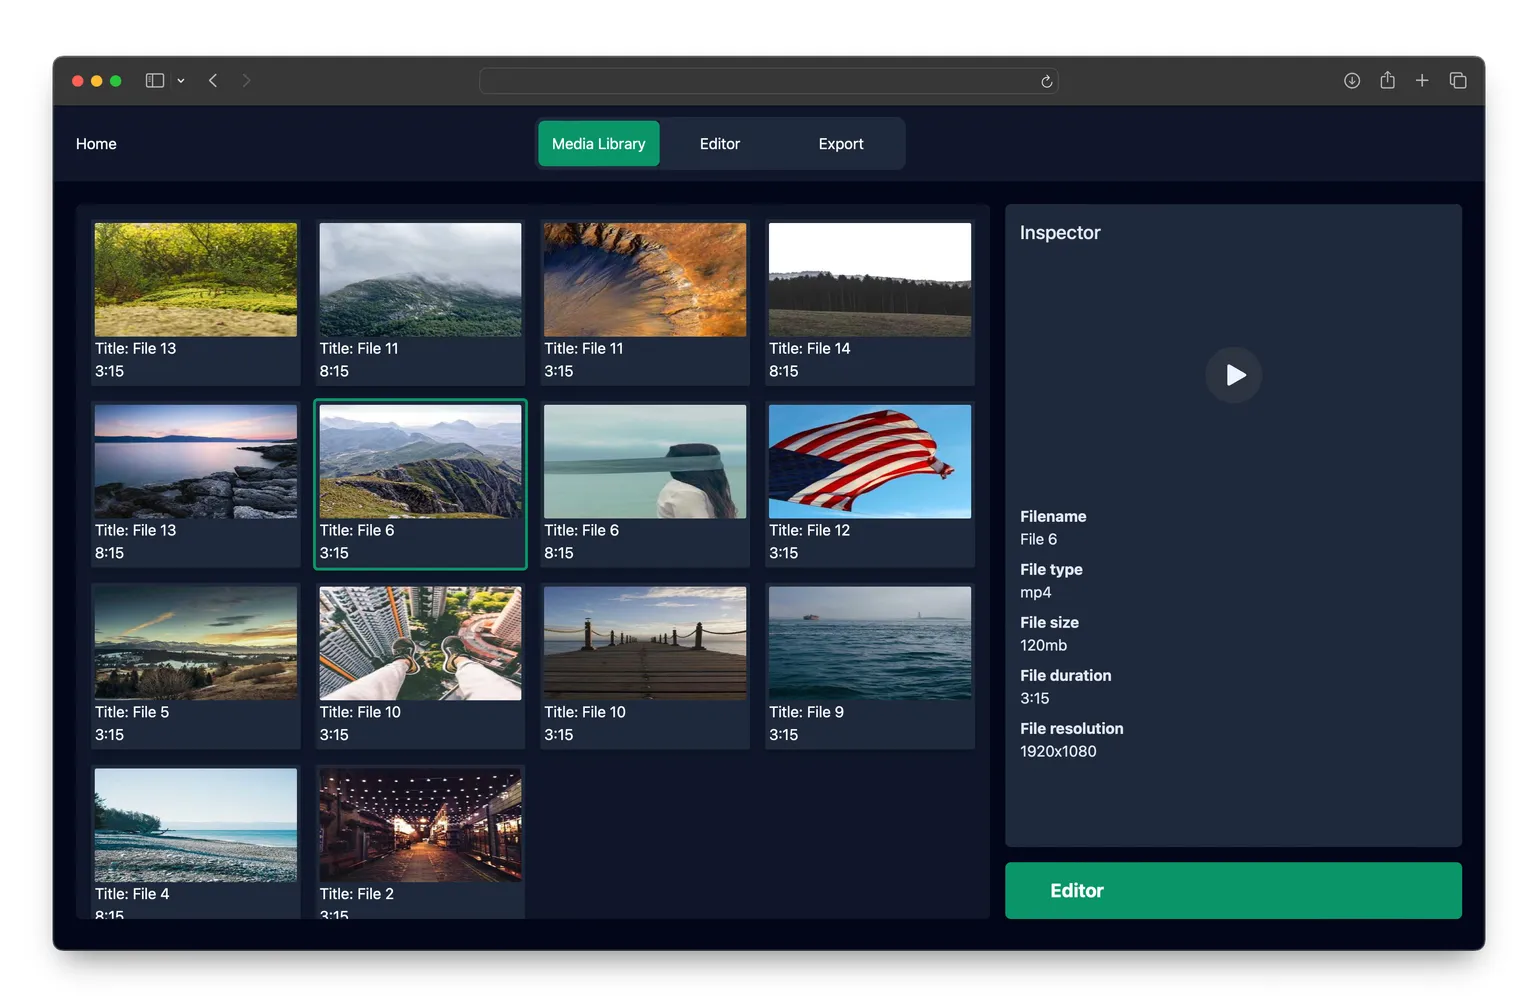Go back with the browser arrow
This screenshot has height=1000, width=1538.
tap(213, 81)
